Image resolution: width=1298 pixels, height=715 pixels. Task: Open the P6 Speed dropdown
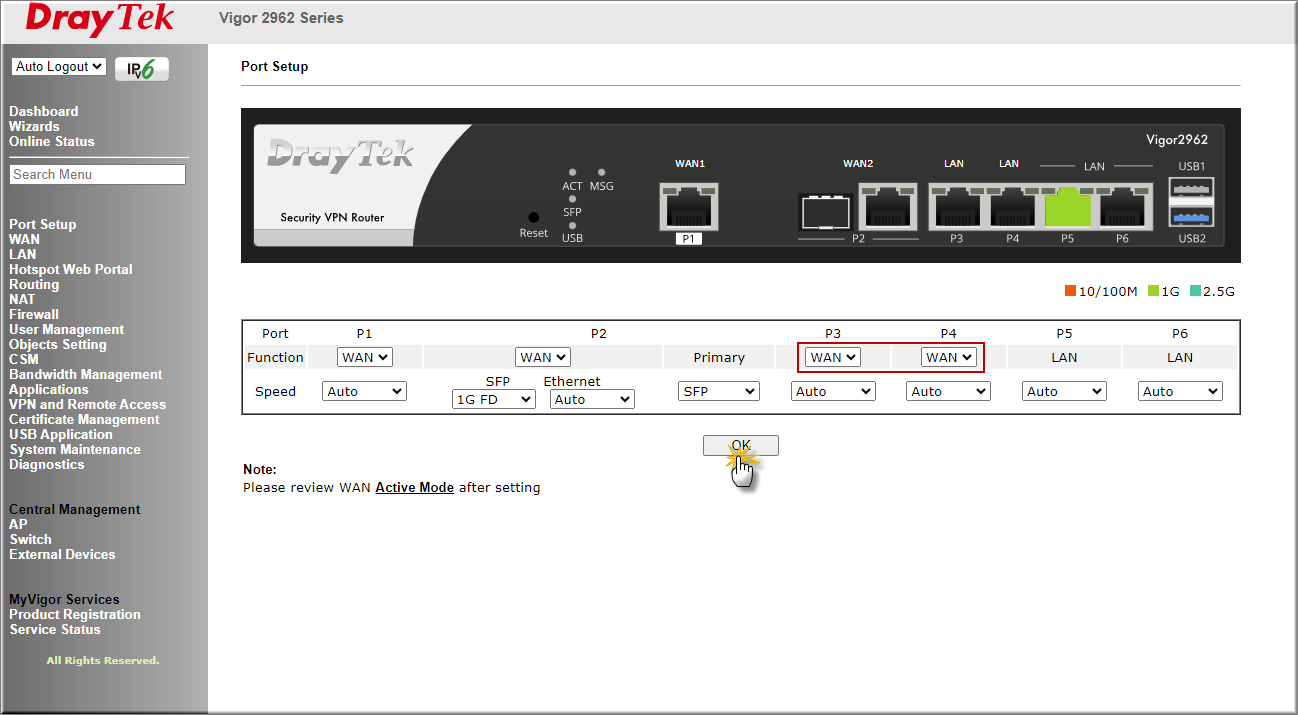[1179, 390]
